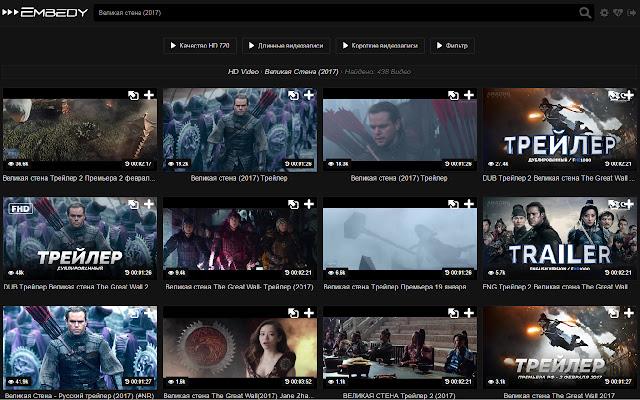Add the FHD dubbed trailer via plus icon

[148, 204]
